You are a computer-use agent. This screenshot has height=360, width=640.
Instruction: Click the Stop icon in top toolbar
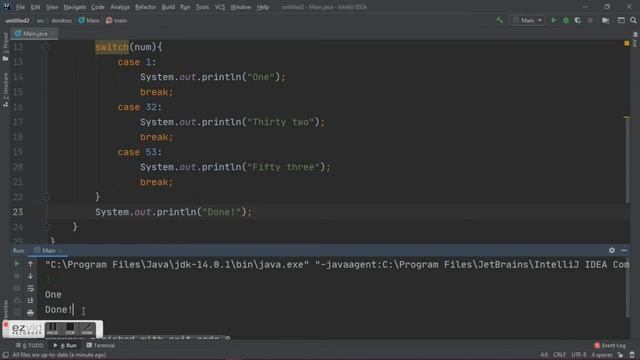point(590,20)
